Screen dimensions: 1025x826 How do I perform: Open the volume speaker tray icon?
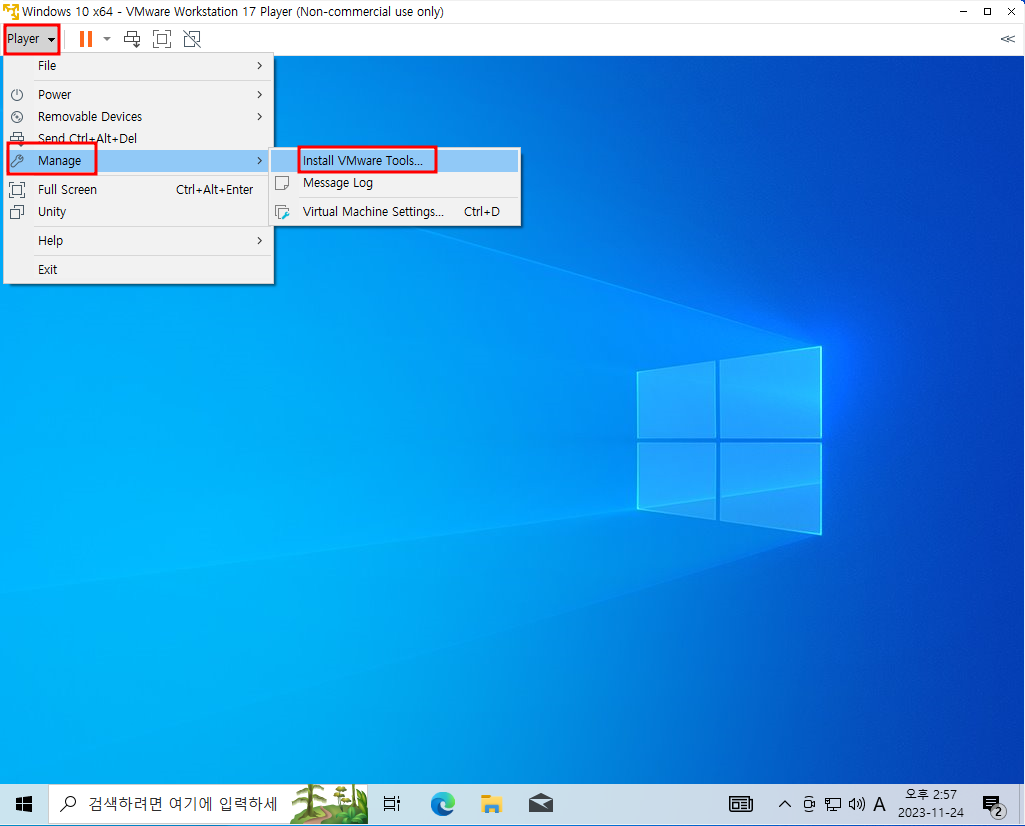pyautogui.click(x=856, y=804)
